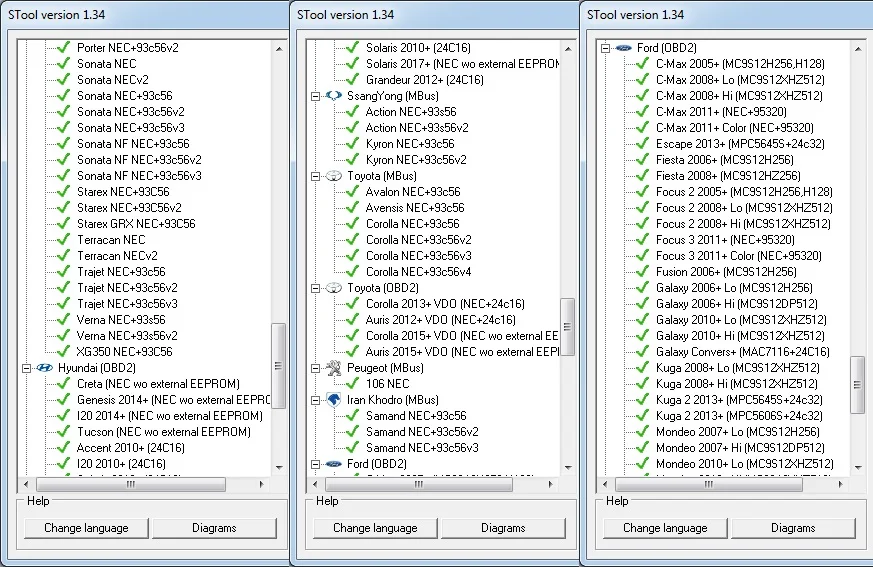Click green checkmark beside Accent 2010+ (24C16)

click(63, 448)
